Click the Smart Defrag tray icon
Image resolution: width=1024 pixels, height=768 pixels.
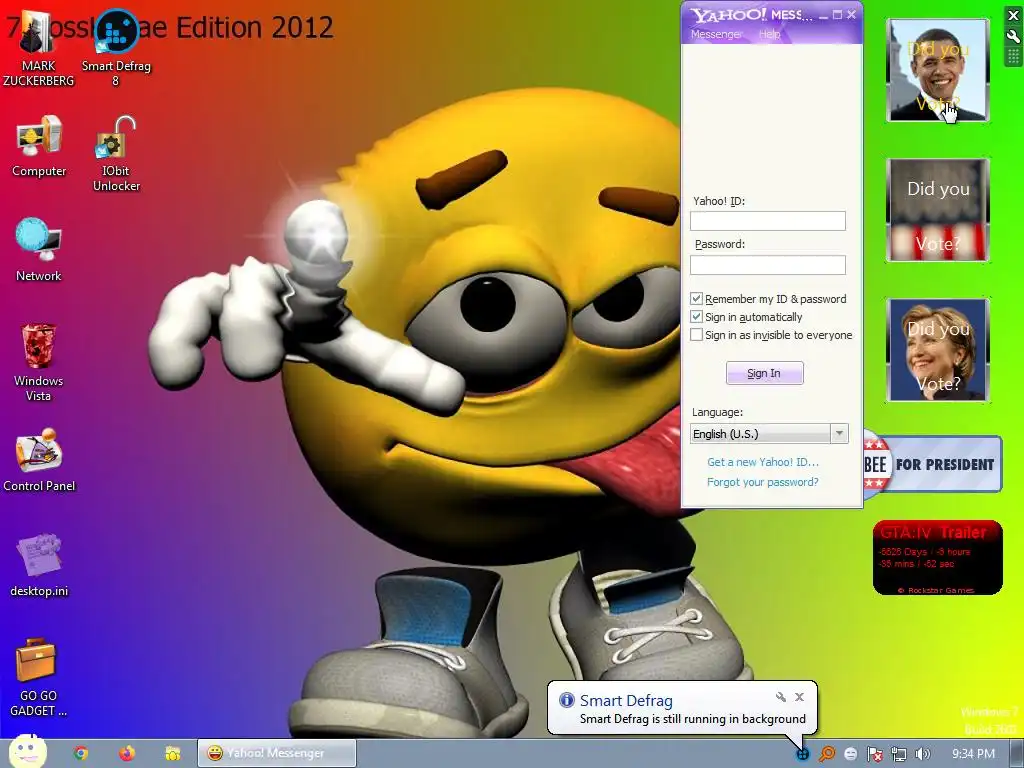[x=803, y=754]
